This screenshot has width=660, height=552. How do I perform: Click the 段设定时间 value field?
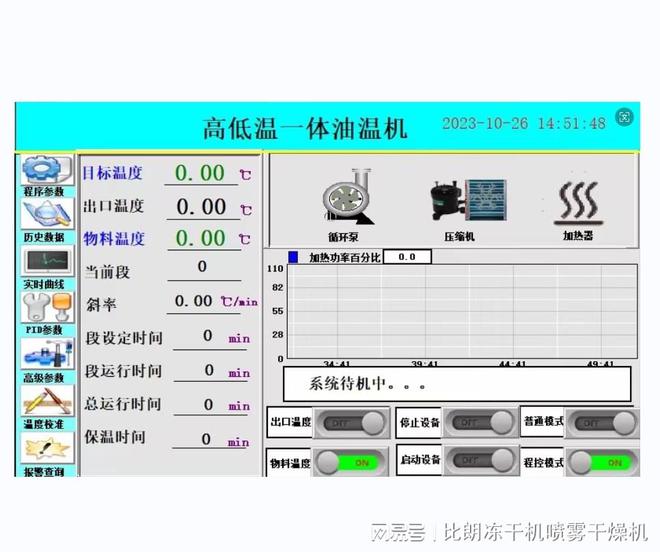pyautogui.click(x=210, y=337)
